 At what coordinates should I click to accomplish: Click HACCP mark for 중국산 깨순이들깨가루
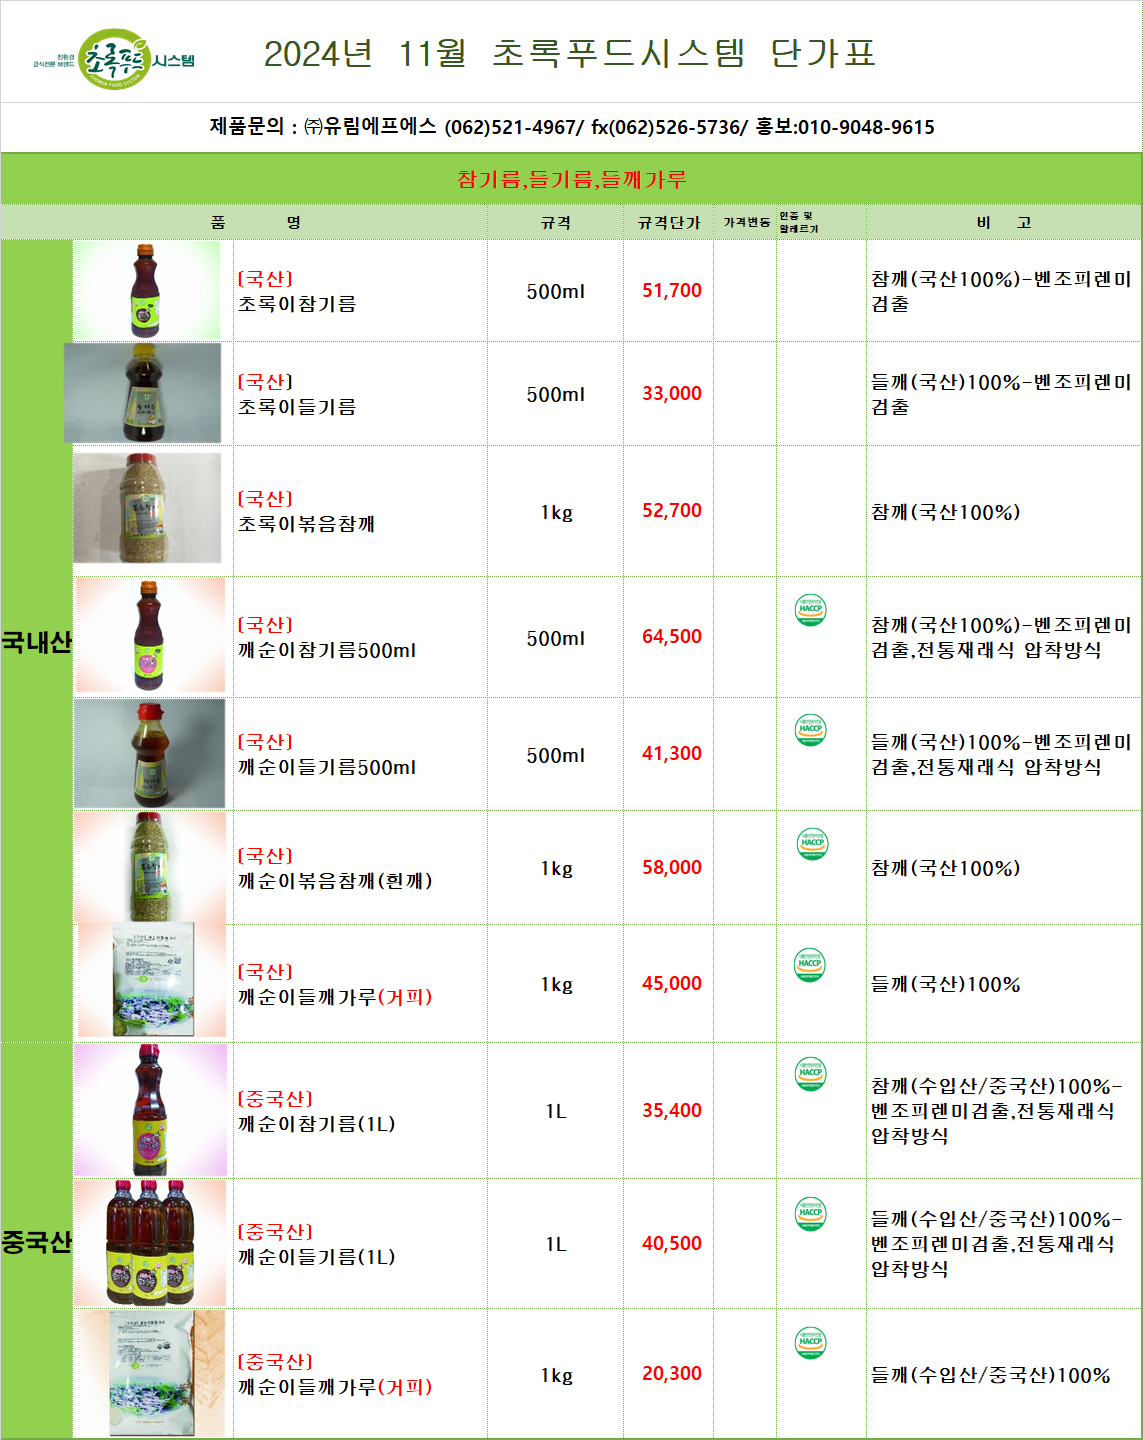810,1342
